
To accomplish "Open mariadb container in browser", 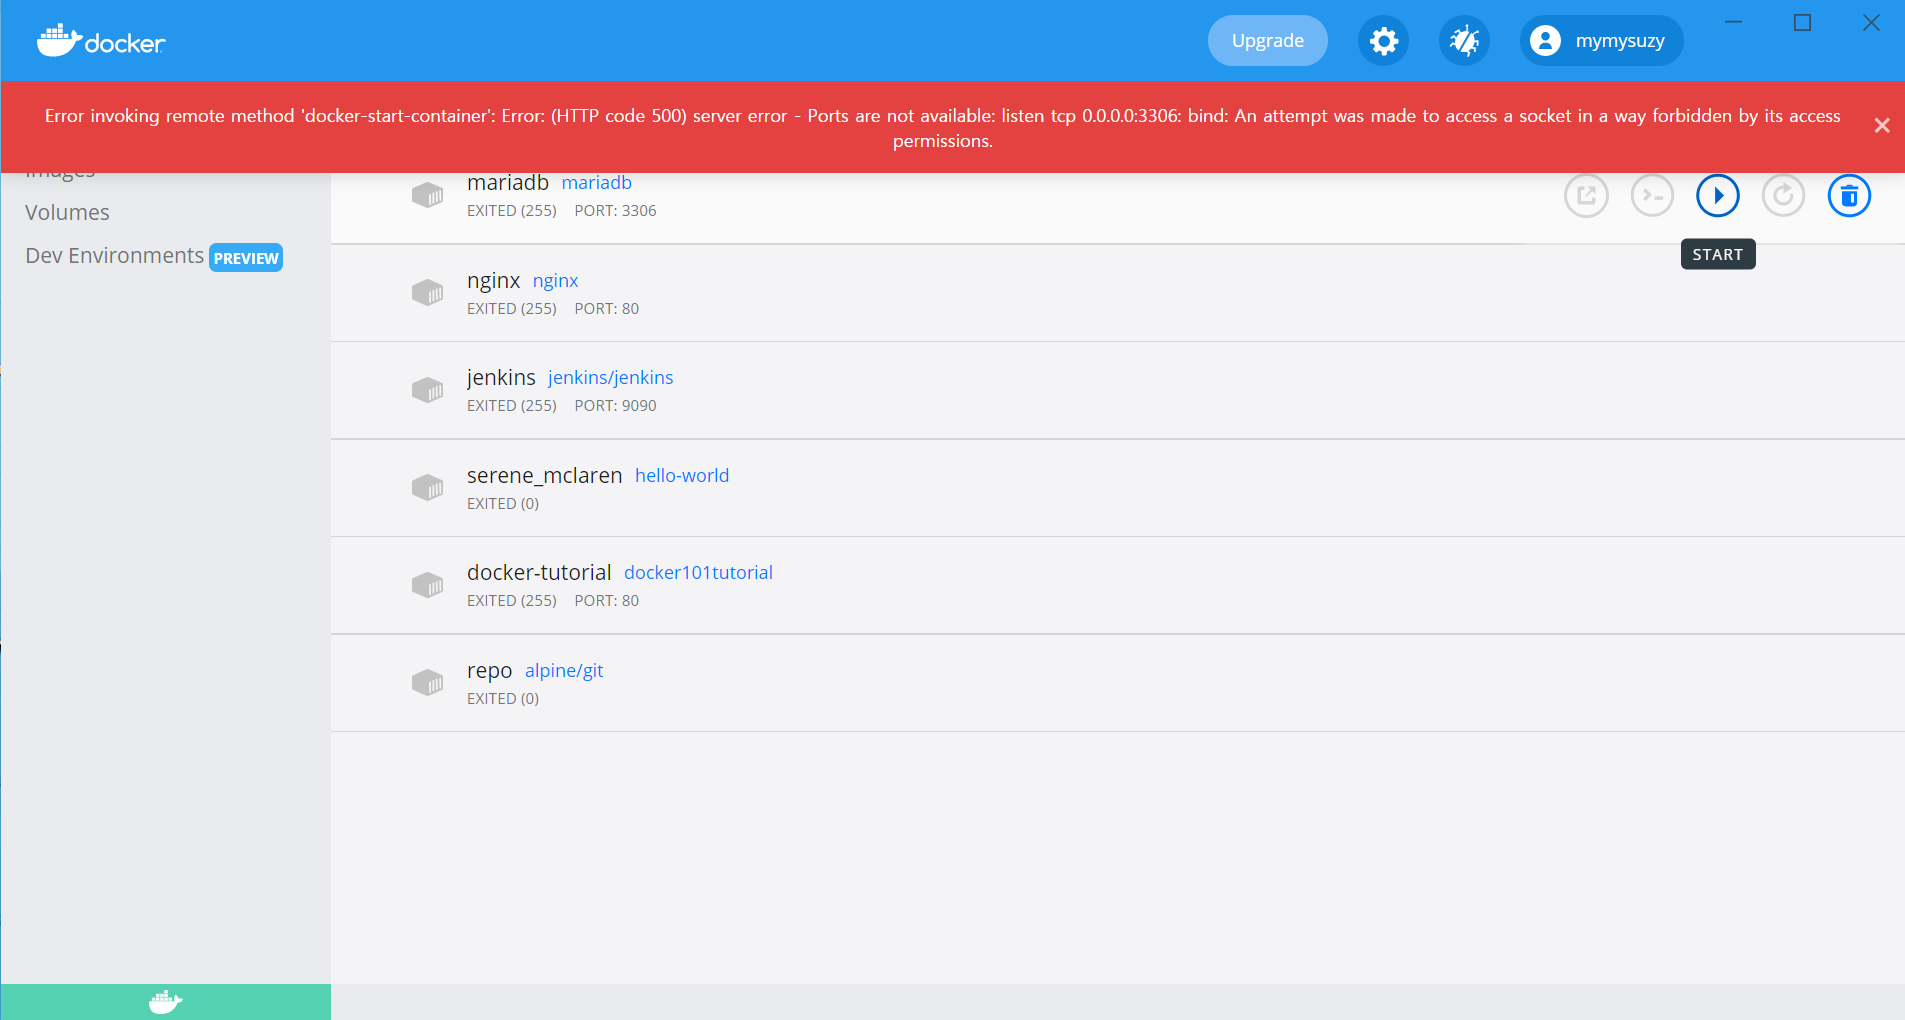I will pos(1586,195).
